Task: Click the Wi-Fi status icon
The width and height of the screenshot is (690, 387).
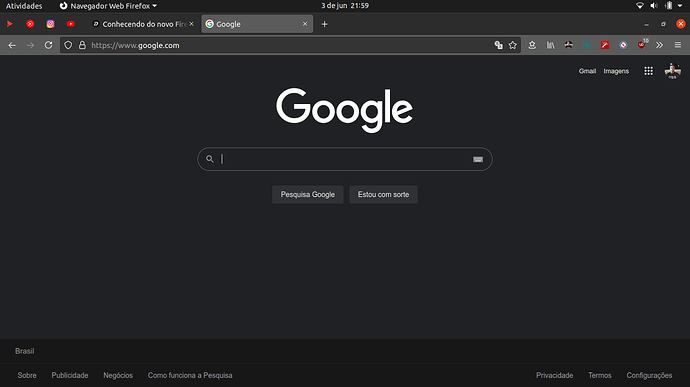Action: pos(640,6)
